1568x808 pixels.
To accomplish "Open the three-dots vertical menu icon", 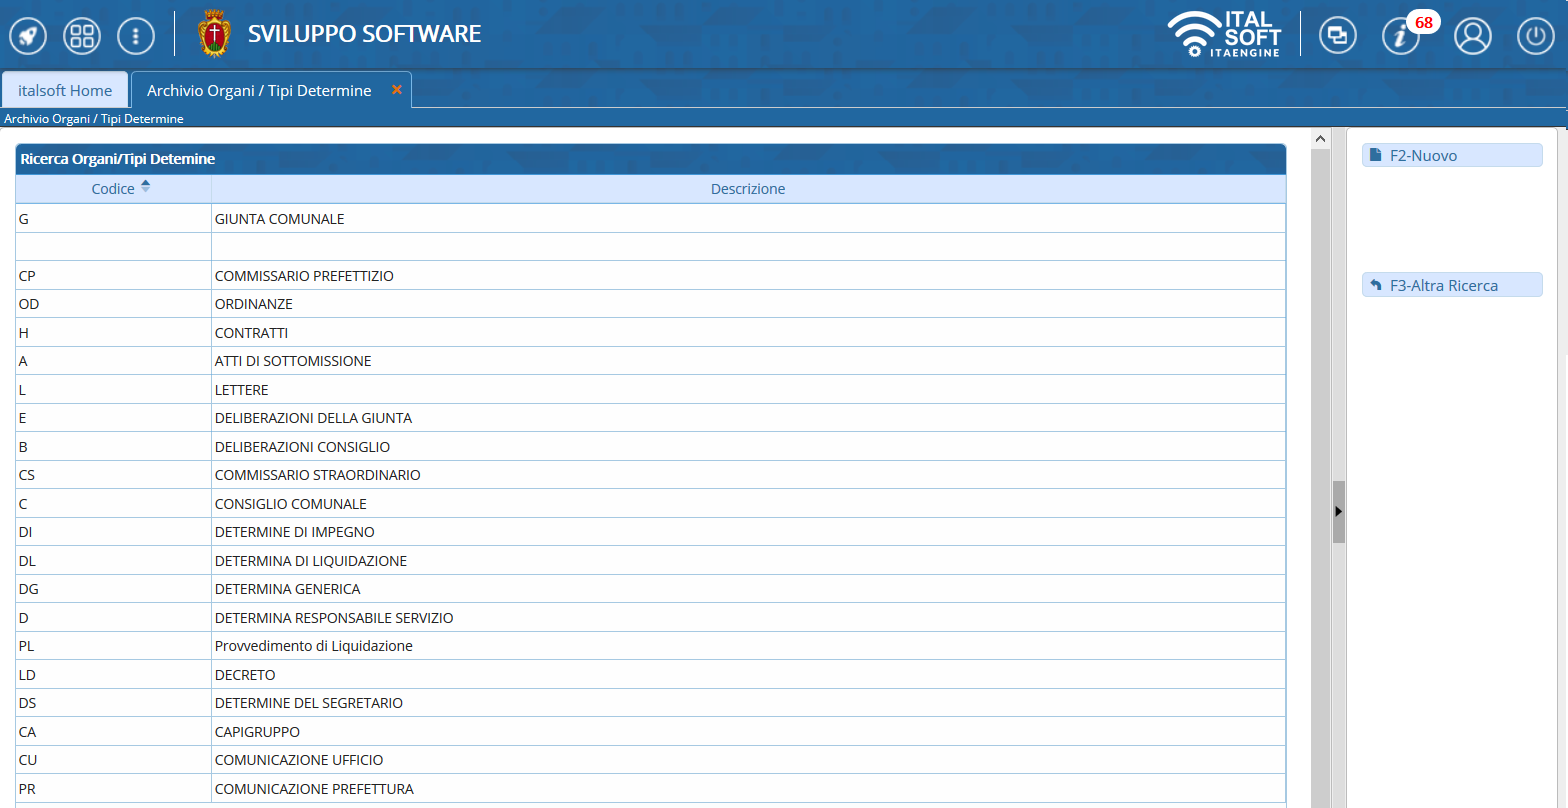I will click(x=136, y=36).
